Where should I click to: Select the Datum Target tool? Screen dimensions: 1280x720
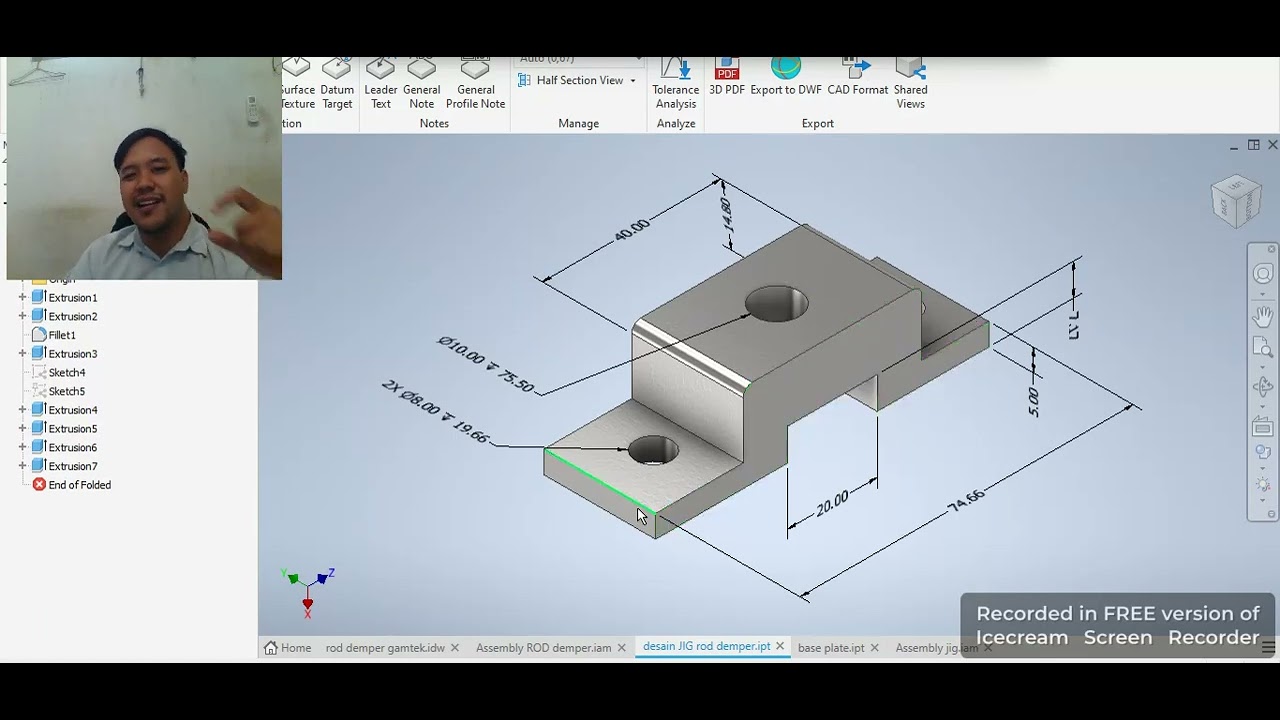(x=337, y=84)
